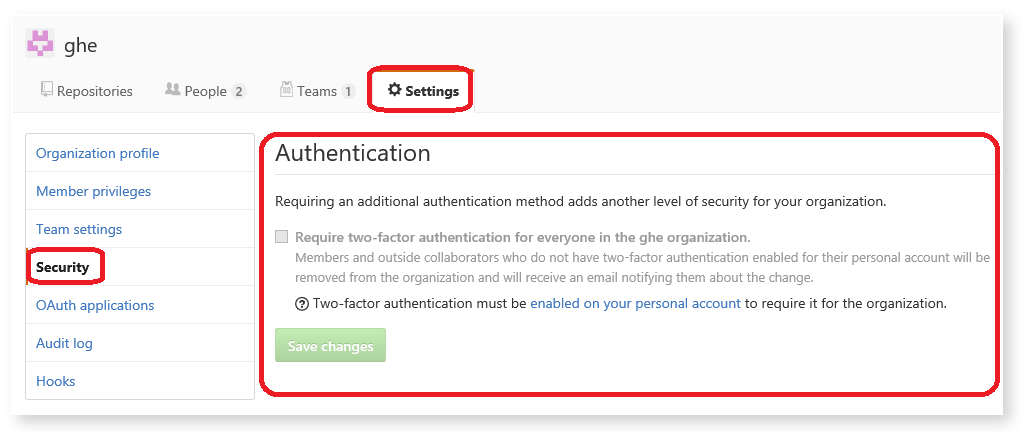Click the Save changes button
Image resolution: width=1023 pixels, height=437 pixels.
(331, 346)
